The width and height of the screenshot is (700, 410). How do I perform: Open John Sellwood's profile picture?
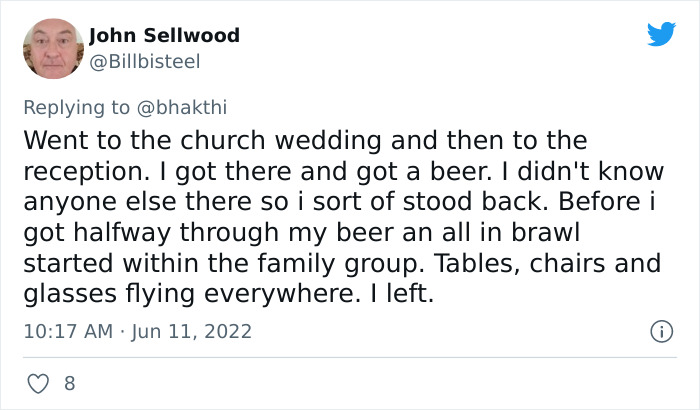[x=53, y=49]
